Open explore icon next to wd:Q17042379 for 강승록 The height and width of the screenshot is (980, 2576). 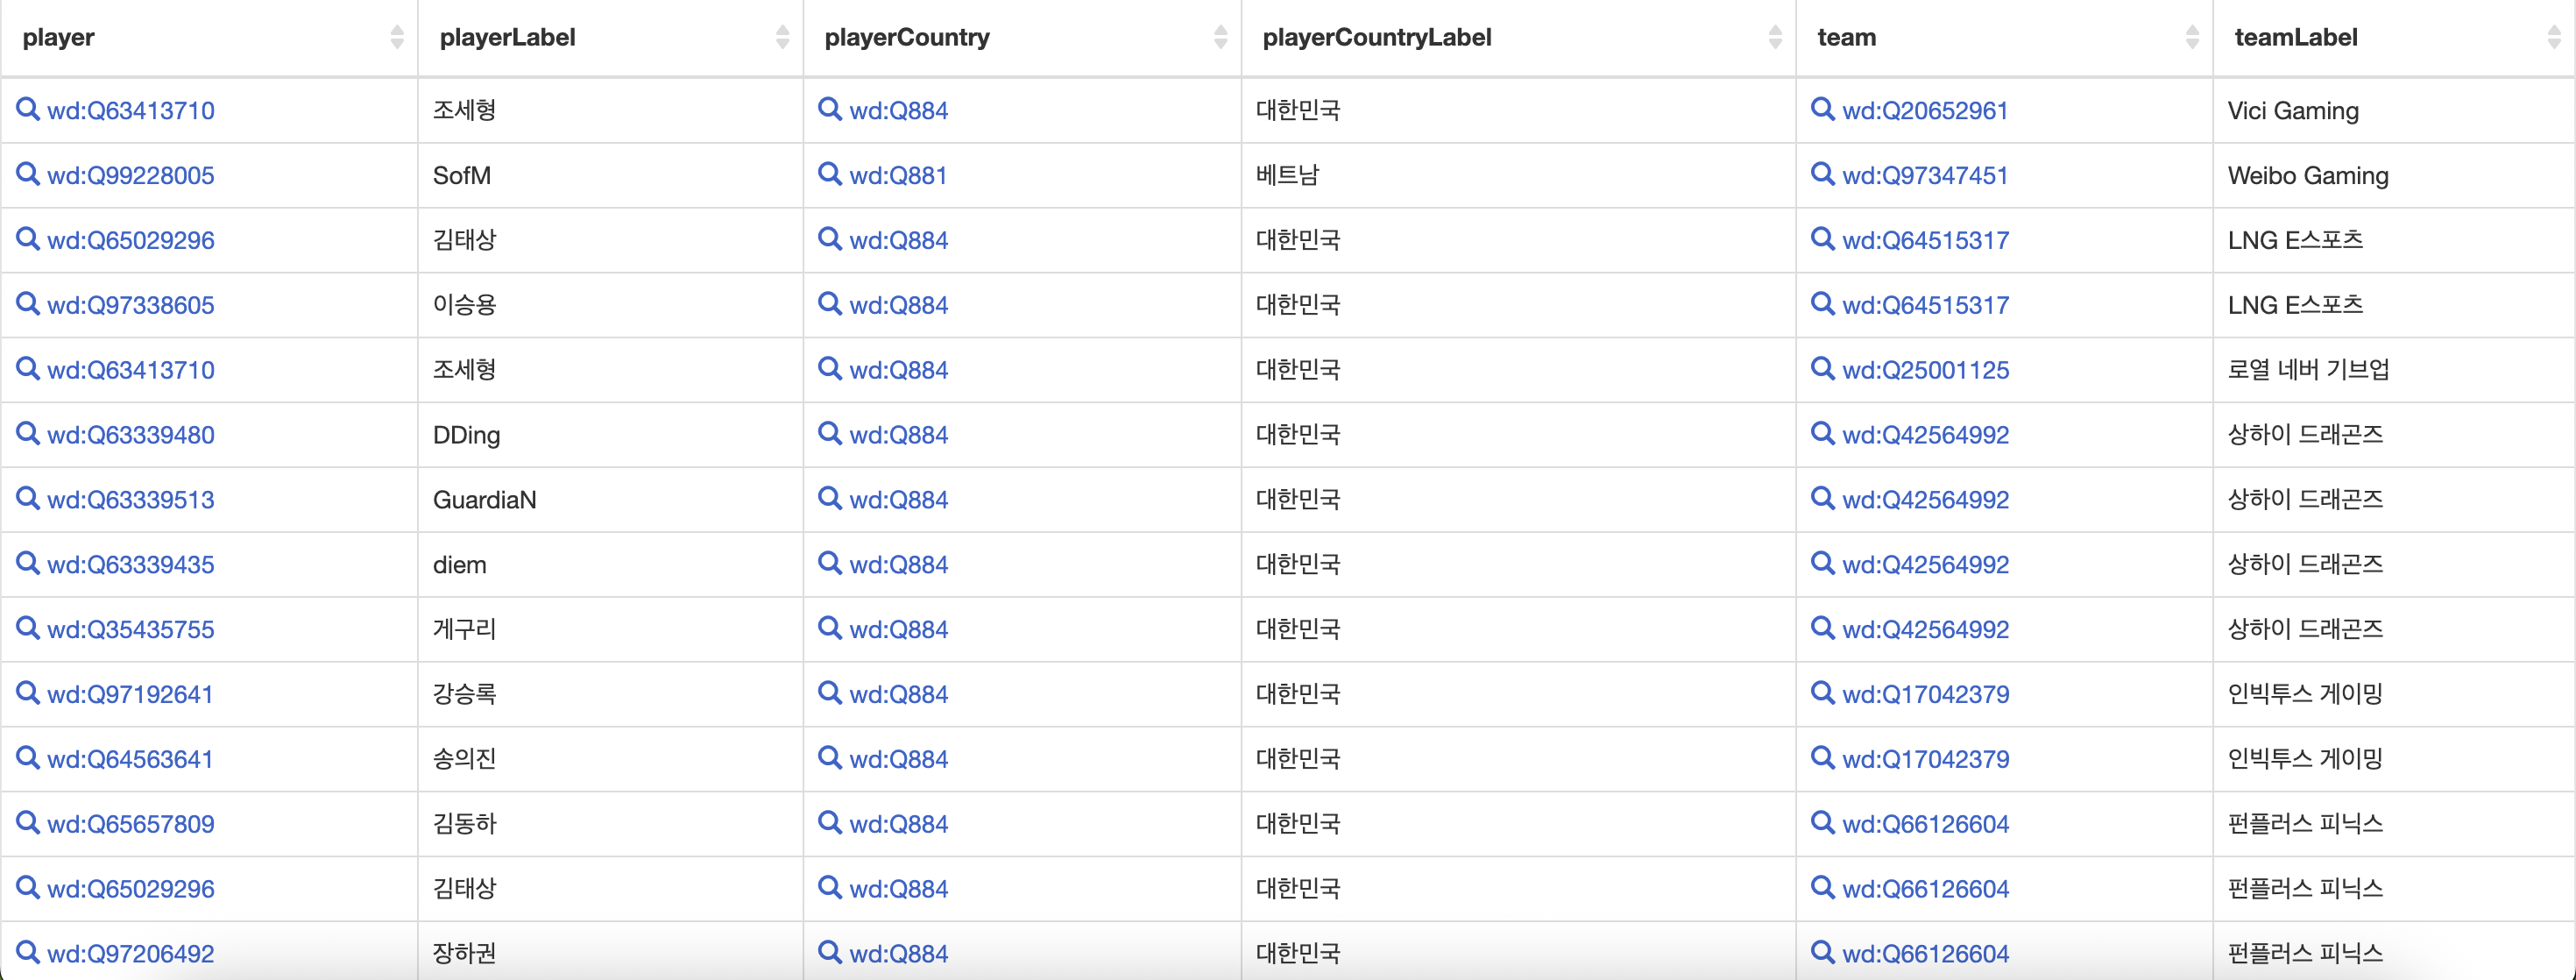[1822, 693]
